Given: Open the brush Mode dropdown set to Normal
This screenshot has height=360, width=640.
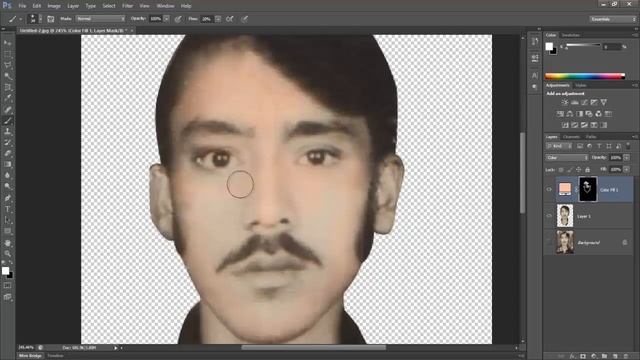Looking at the screenshot, I should click(100, 19).
